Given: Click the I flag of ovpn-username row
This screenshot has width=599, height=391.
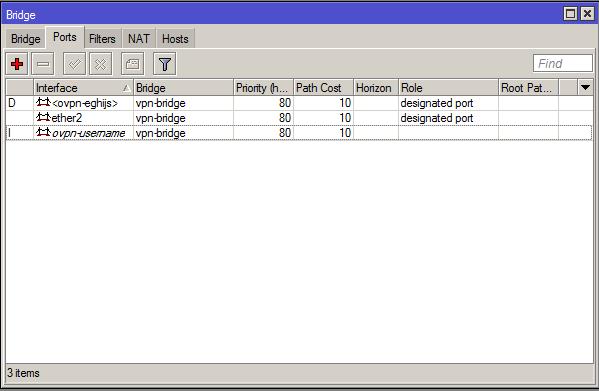Looking at the screenshot, I should pyautogui.click(x=10, y=133).
